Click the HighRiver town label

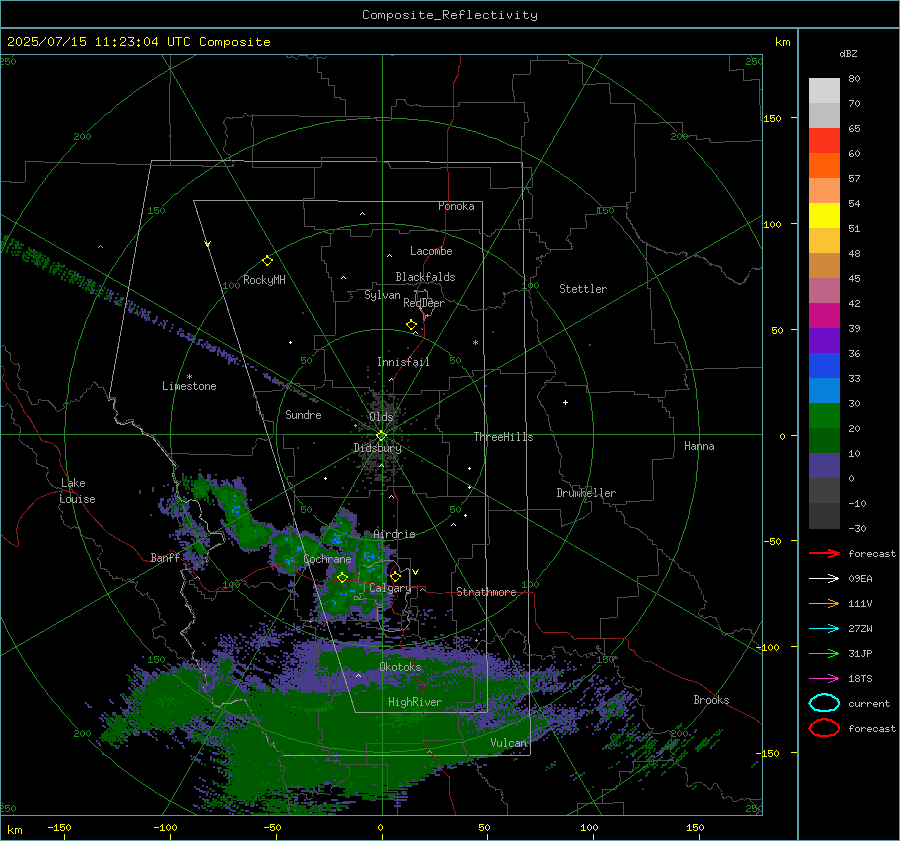[x=415, y=702]
